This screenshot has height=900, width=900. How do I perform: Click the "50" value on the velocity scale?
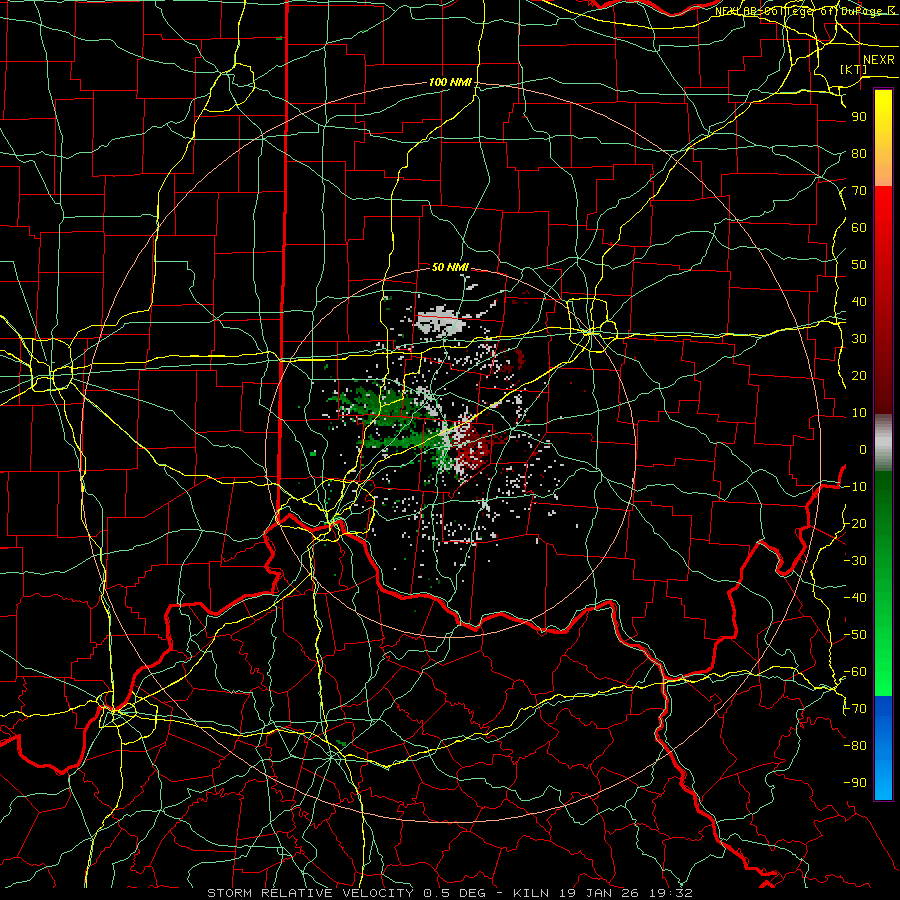859,265
